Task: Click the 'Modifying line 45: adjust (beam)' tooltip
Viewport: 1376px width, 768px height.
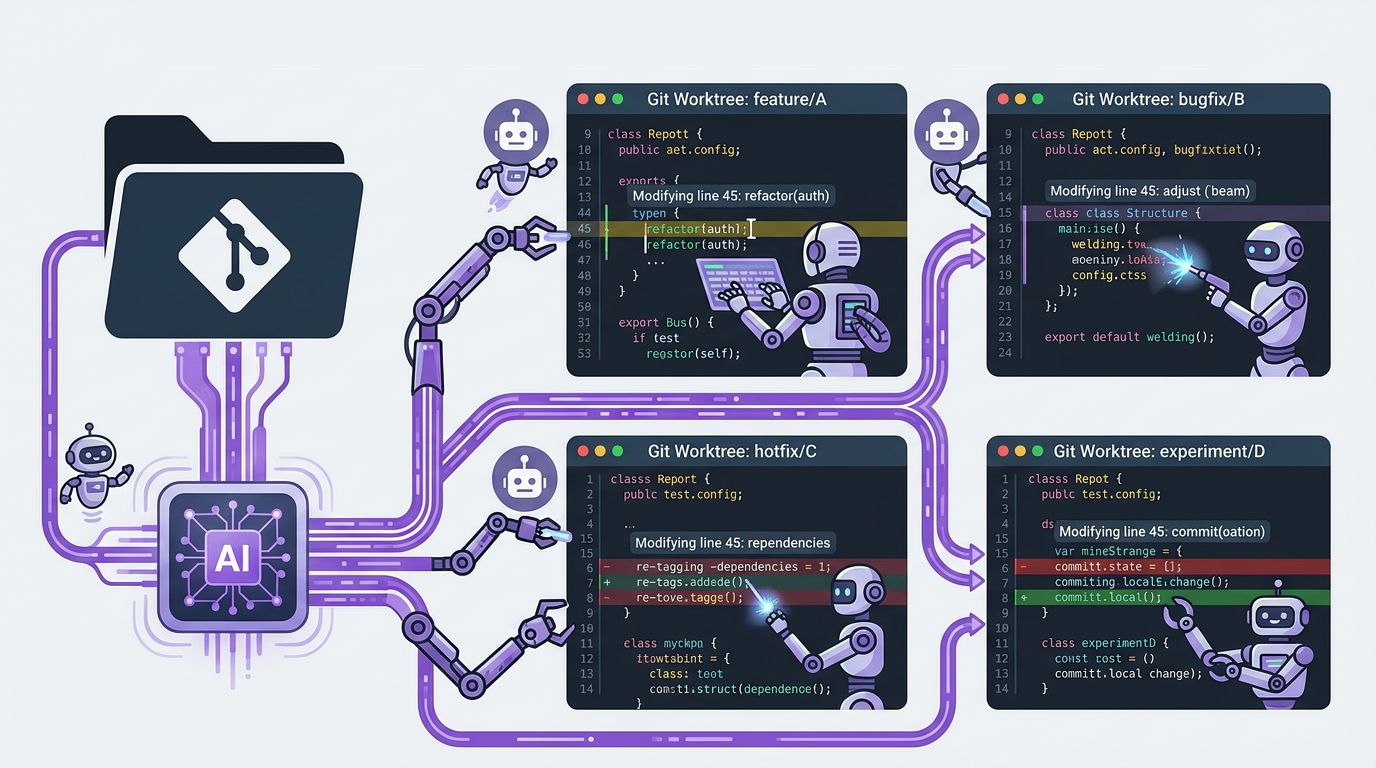Action: click(x=1149, y=190)
